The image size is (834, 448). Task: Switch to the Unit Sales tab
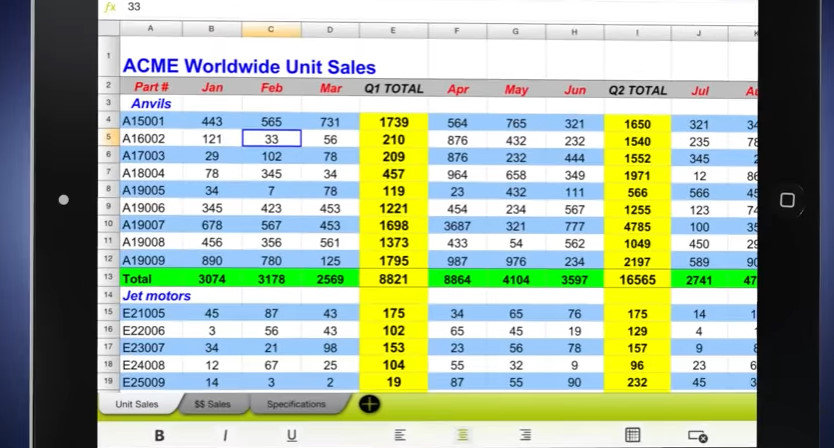[137, 404]
